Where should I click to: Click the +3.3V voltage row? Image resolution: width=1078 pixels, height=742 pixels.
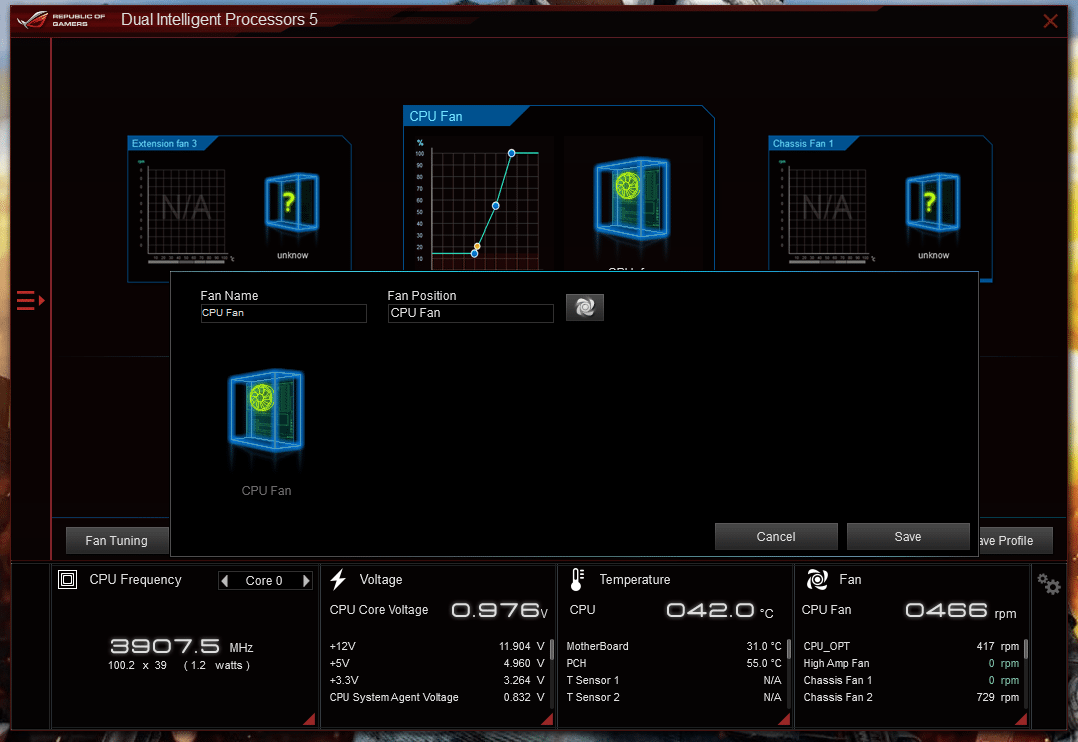click(x=437, y=680)
